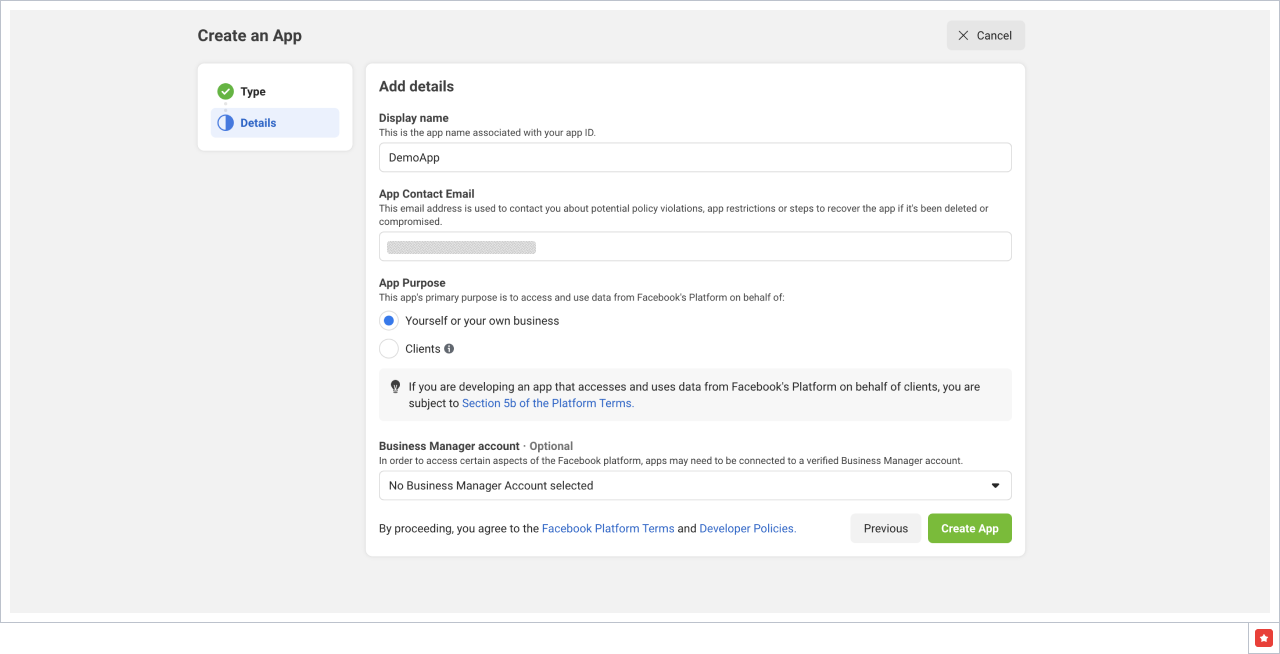The height and width of the screenshot is (654, 1280).
Task: Click the Display name field containing DemoApp
Action: pyautogui.click(x=695, y=158)
